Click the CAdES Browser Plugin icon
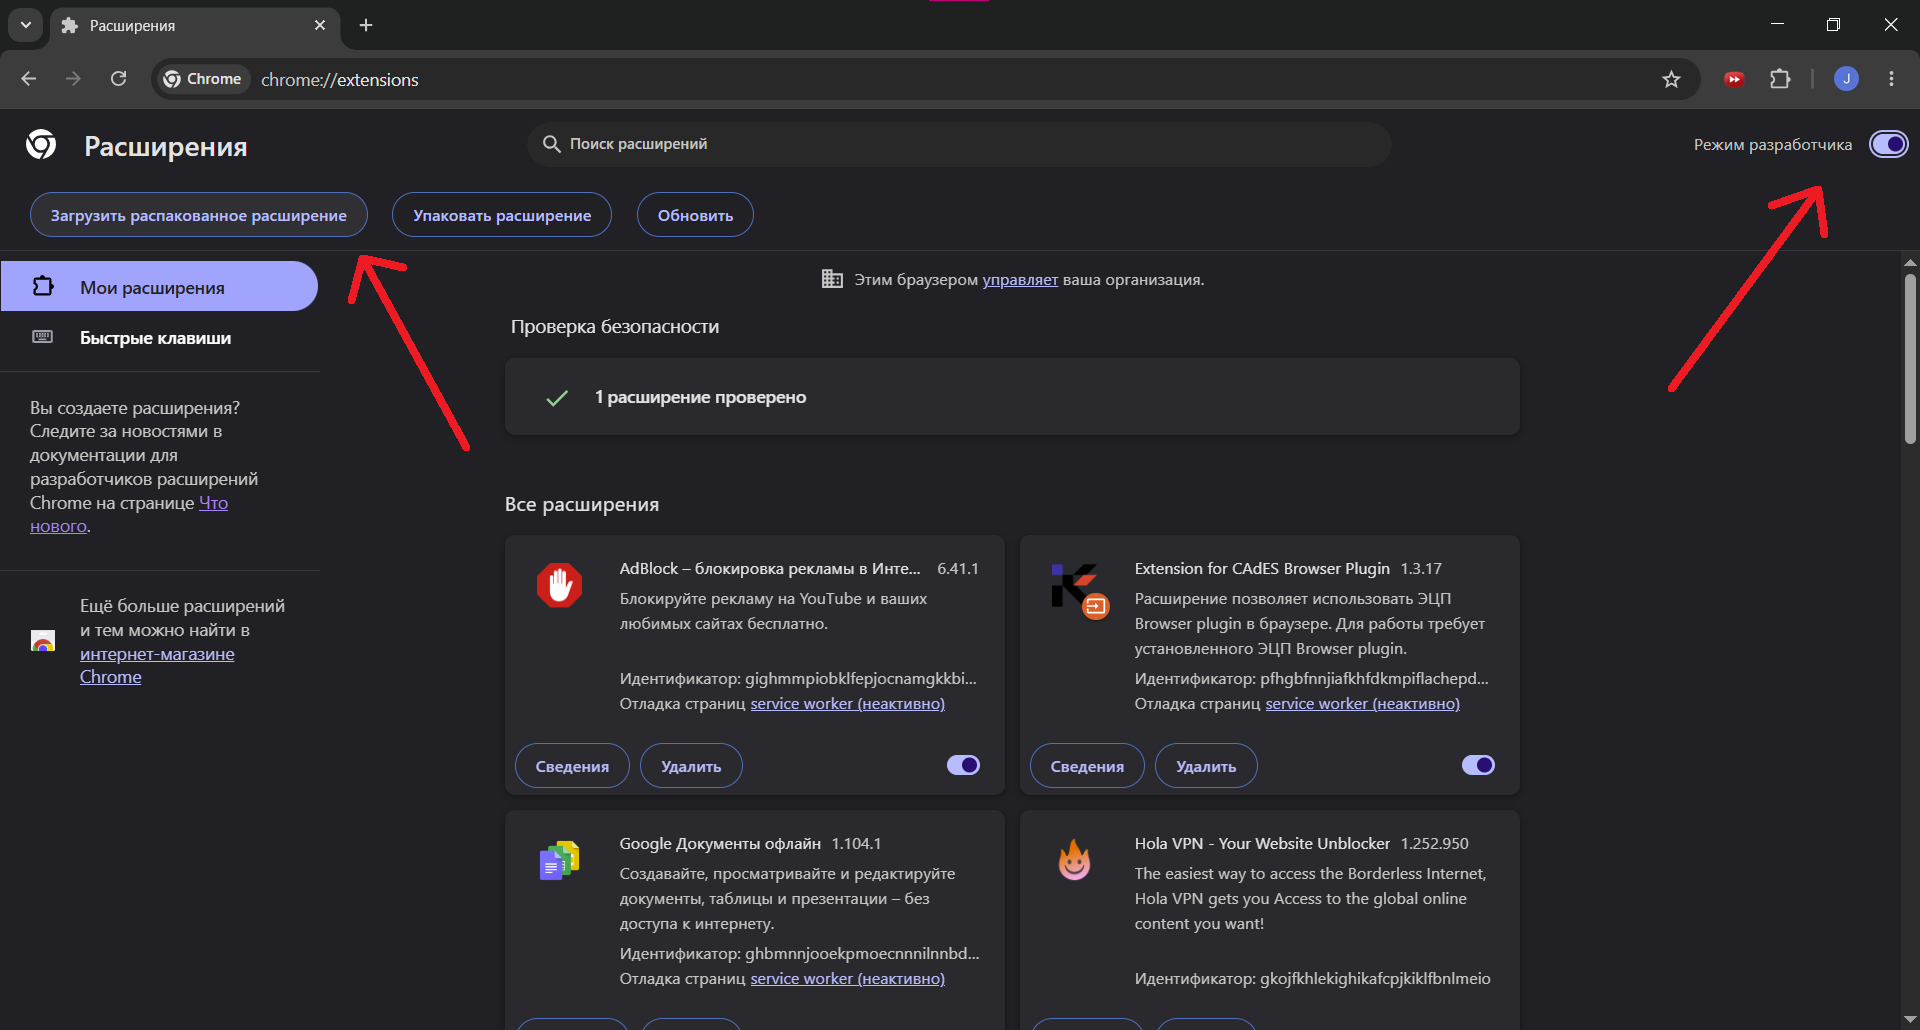1920x1030 pixels. pos(1079,589)
